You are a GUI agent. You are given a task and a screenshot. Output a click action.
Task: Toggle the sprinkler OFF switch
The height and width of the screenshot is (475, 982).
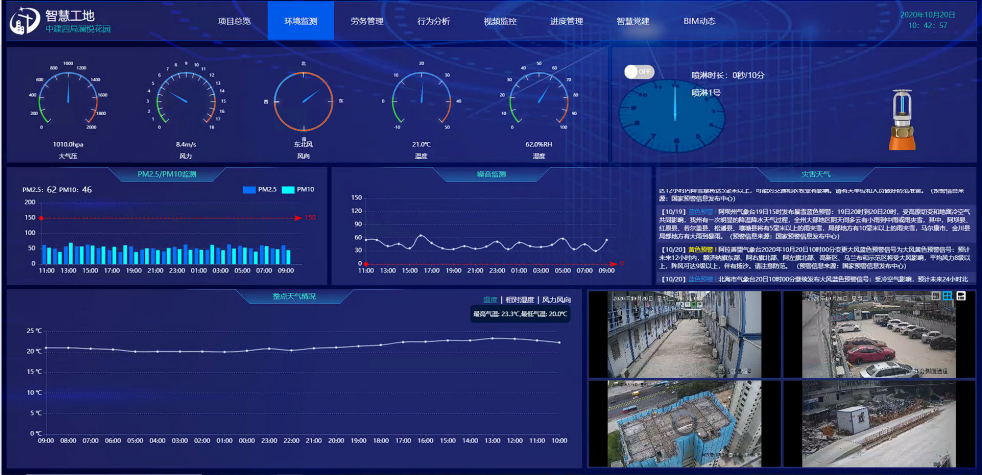(638, 72)
